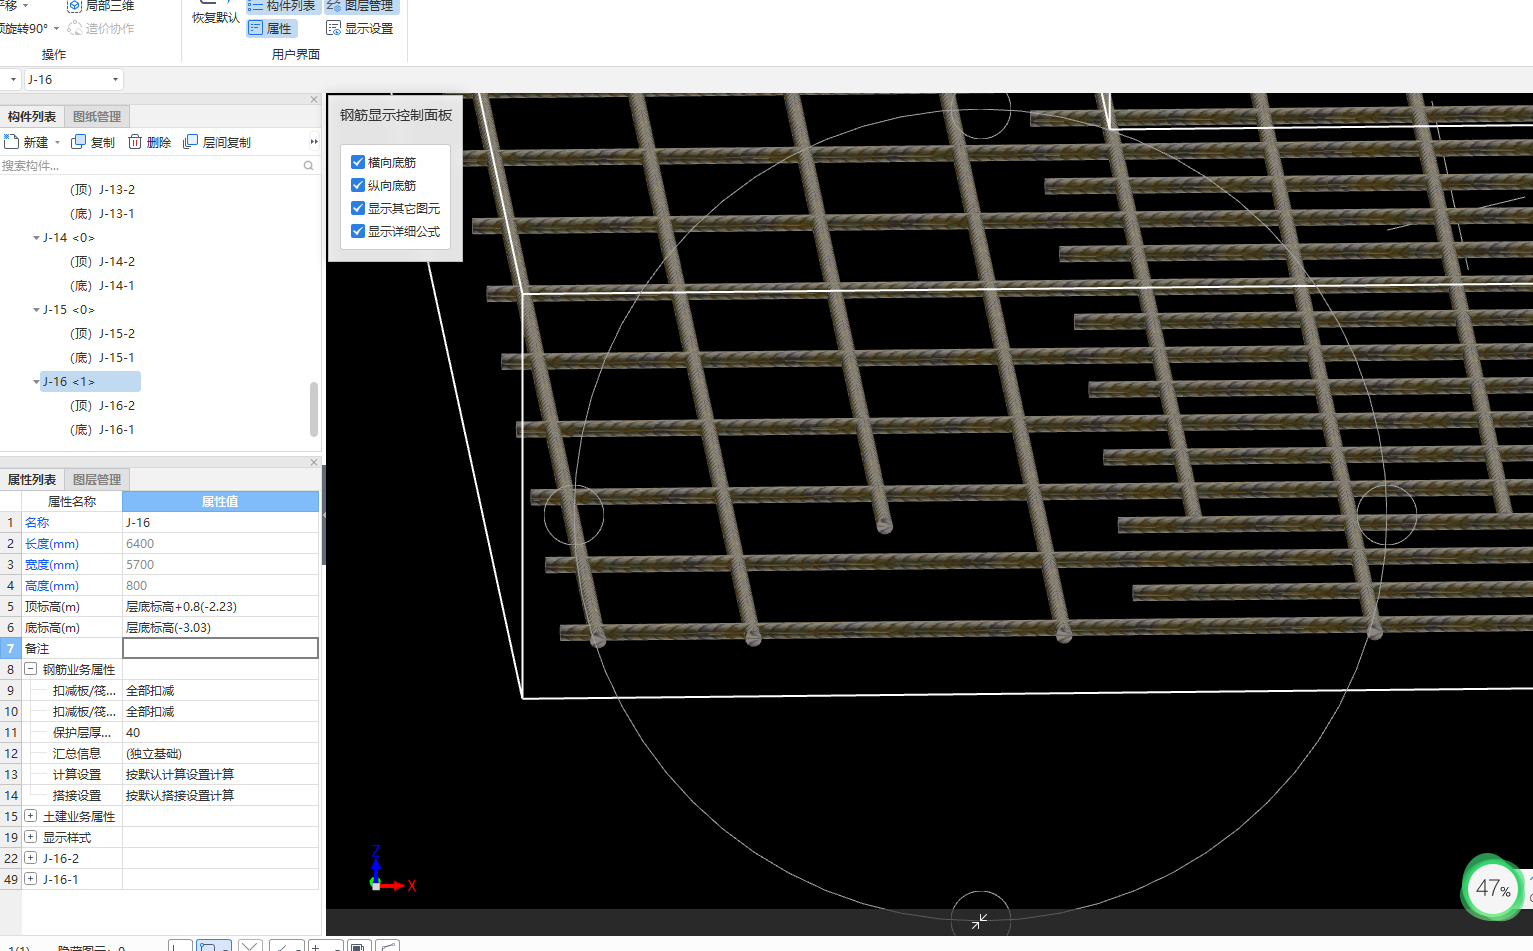Click the 名称 value cell J-16
Image resolution: width=1533 pixels, height=951 pixels.
(220, 522)
